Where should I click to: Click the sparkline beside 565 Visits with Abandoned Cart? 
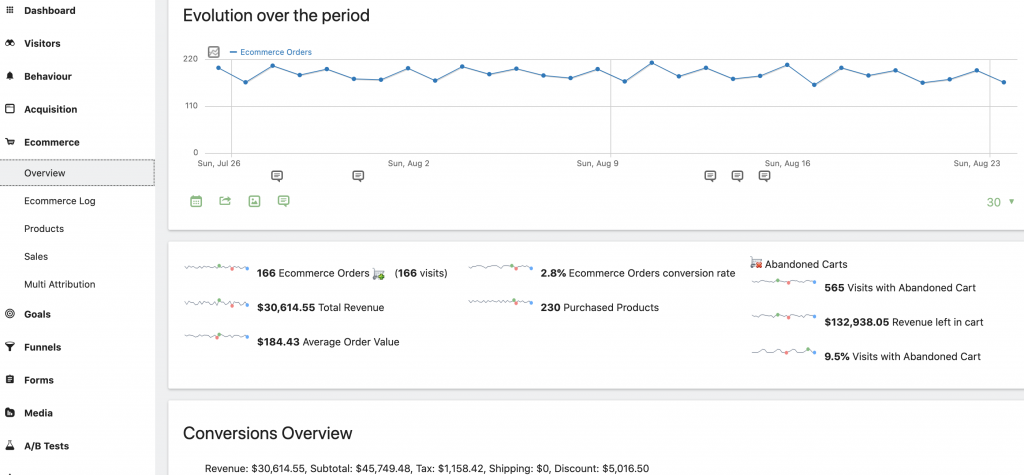click(x=784, y=282)
